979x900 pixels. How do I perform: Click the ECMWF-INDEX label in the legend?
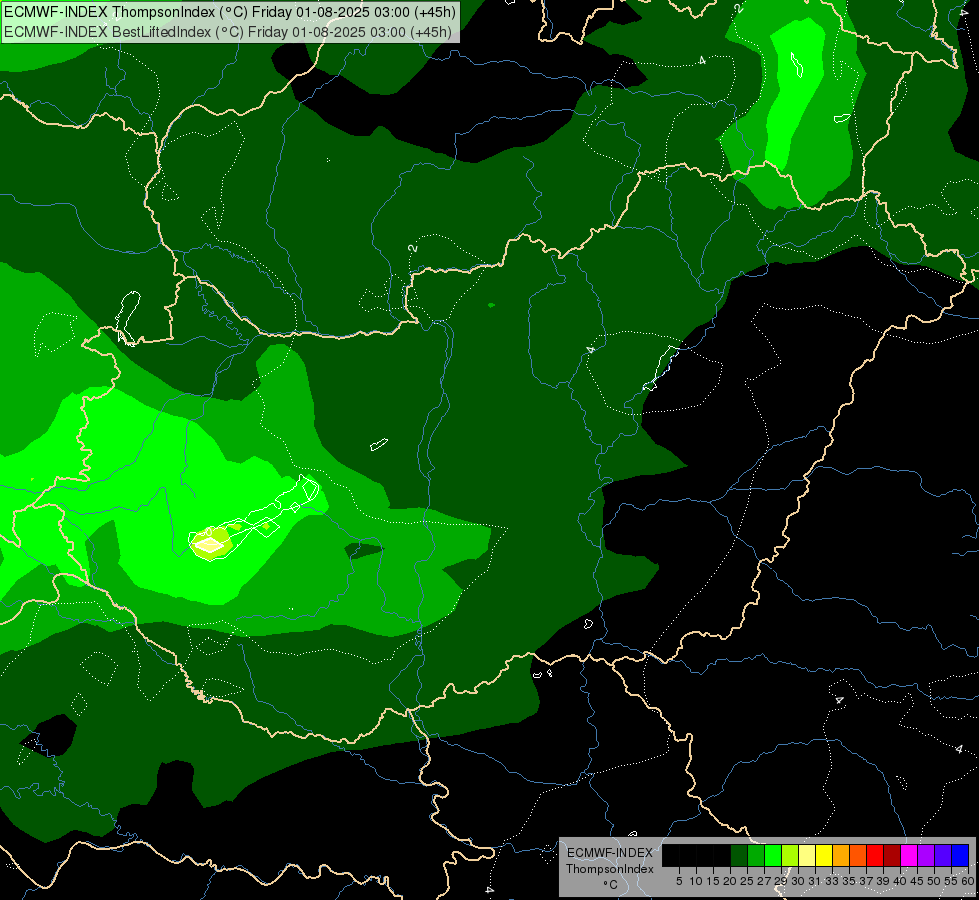tap(610, 853)
